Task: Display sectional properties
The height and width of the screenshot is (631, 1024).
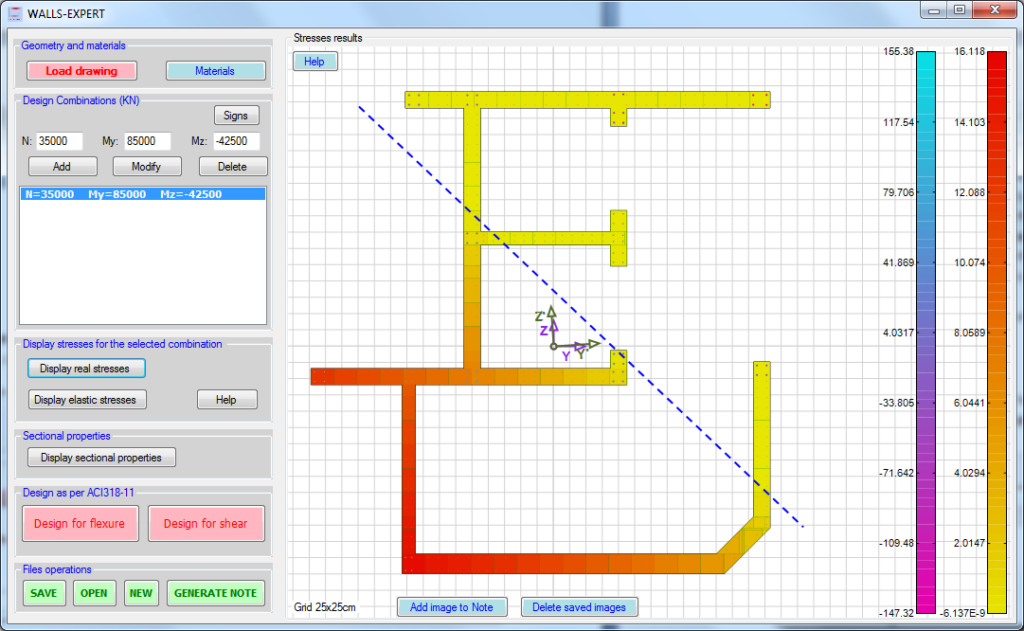Action: pyautogui.click(x=101, y=457)
